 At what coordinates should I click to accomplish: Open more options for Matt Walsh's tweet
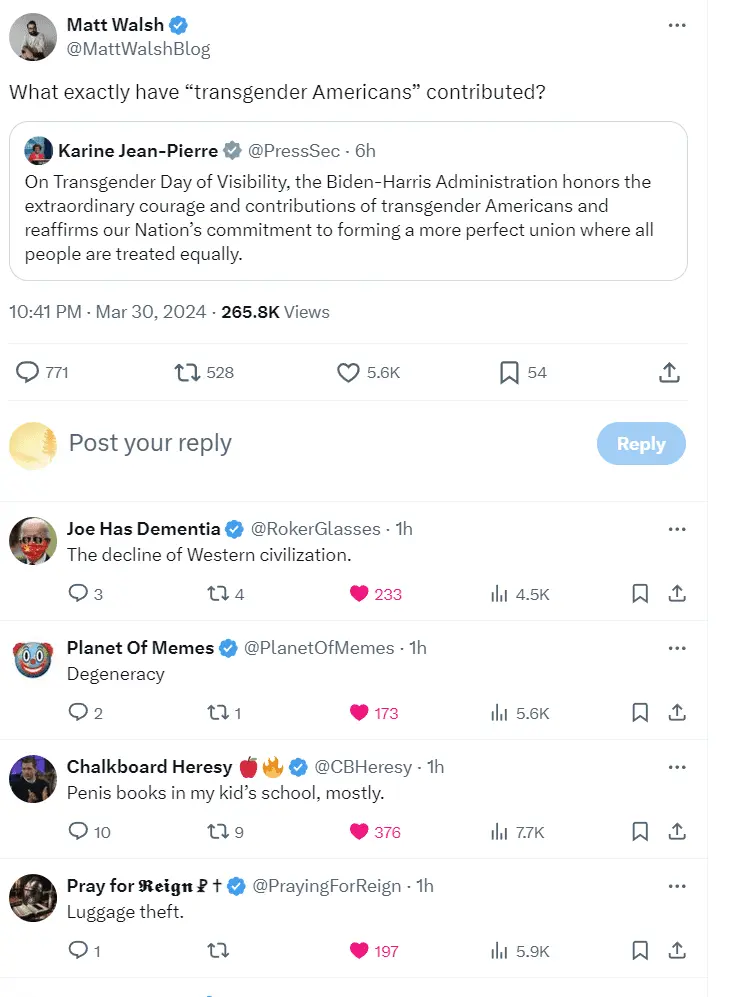pyautogui.click(x=677, y=25)
